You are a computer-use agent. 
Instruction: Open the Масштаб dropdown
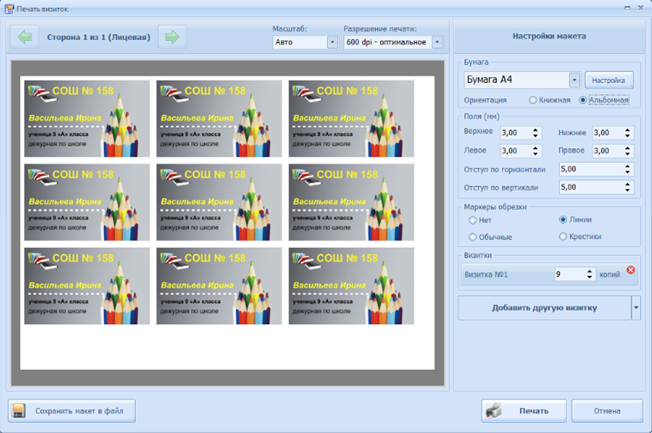332,43
